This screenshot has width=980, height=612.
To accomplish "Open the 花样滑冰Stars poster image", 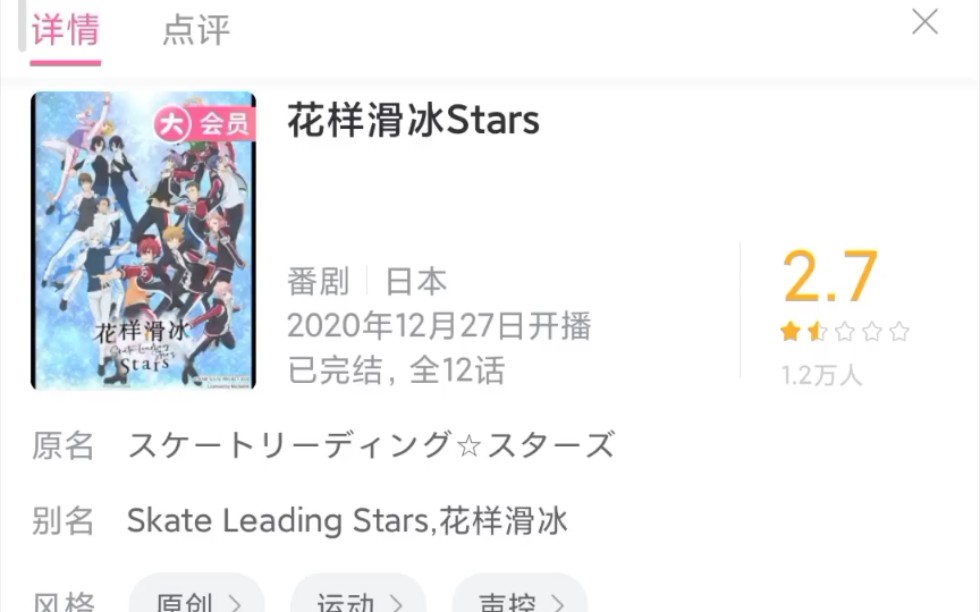I will (x=143, y=241).
